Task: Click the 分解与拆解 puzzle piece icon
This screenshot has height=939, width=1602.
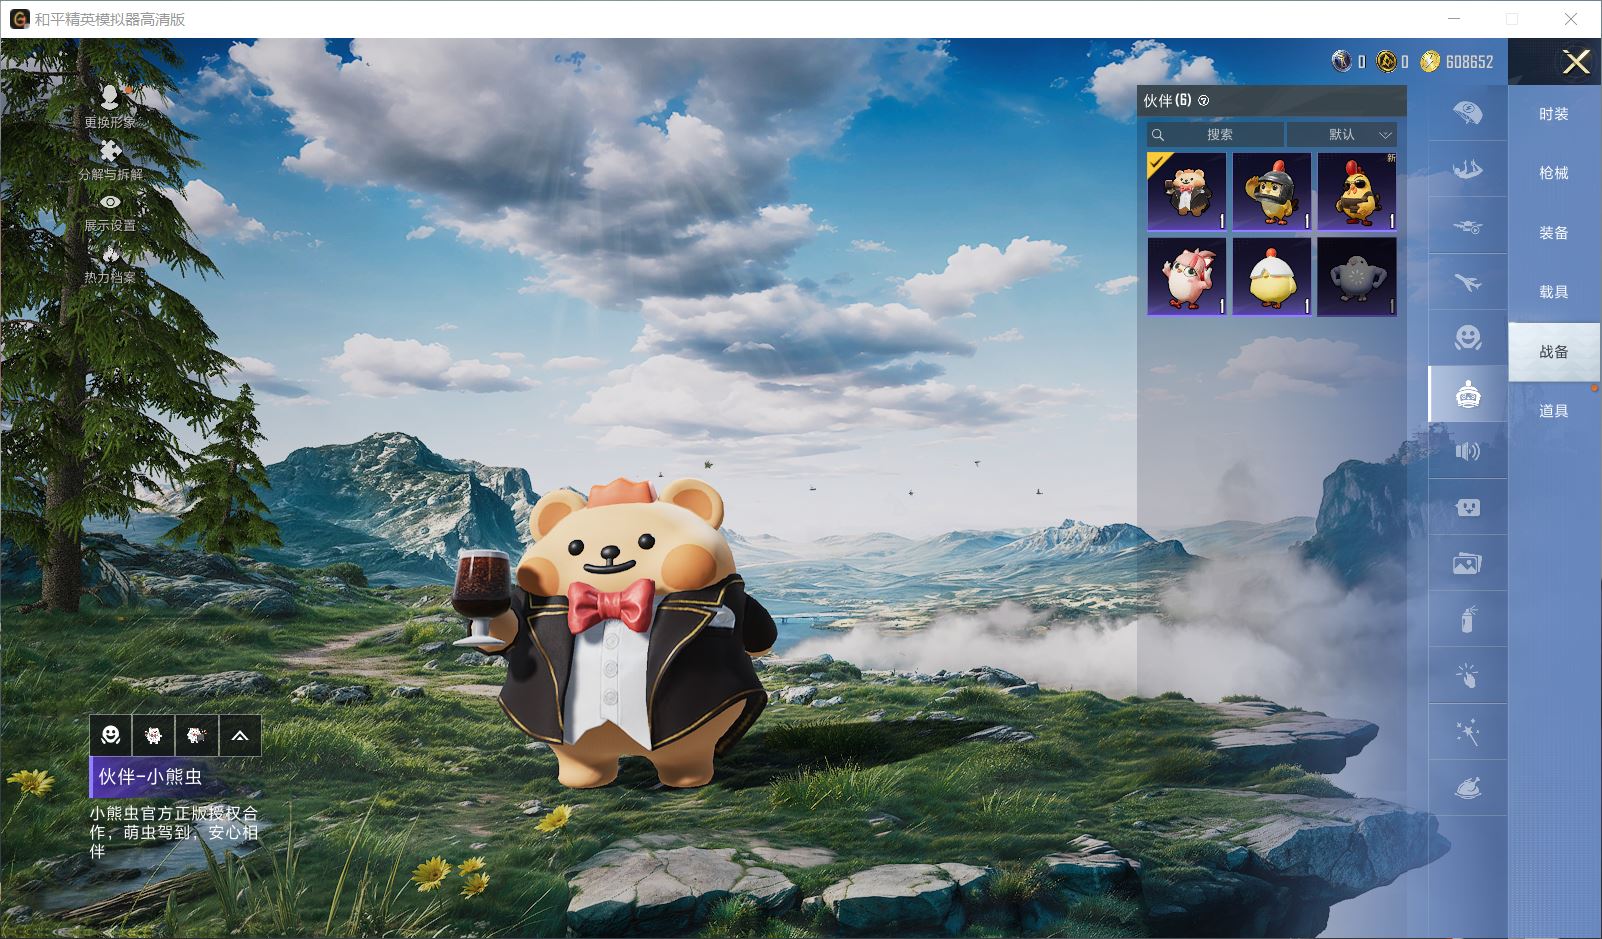Action: 110,152
